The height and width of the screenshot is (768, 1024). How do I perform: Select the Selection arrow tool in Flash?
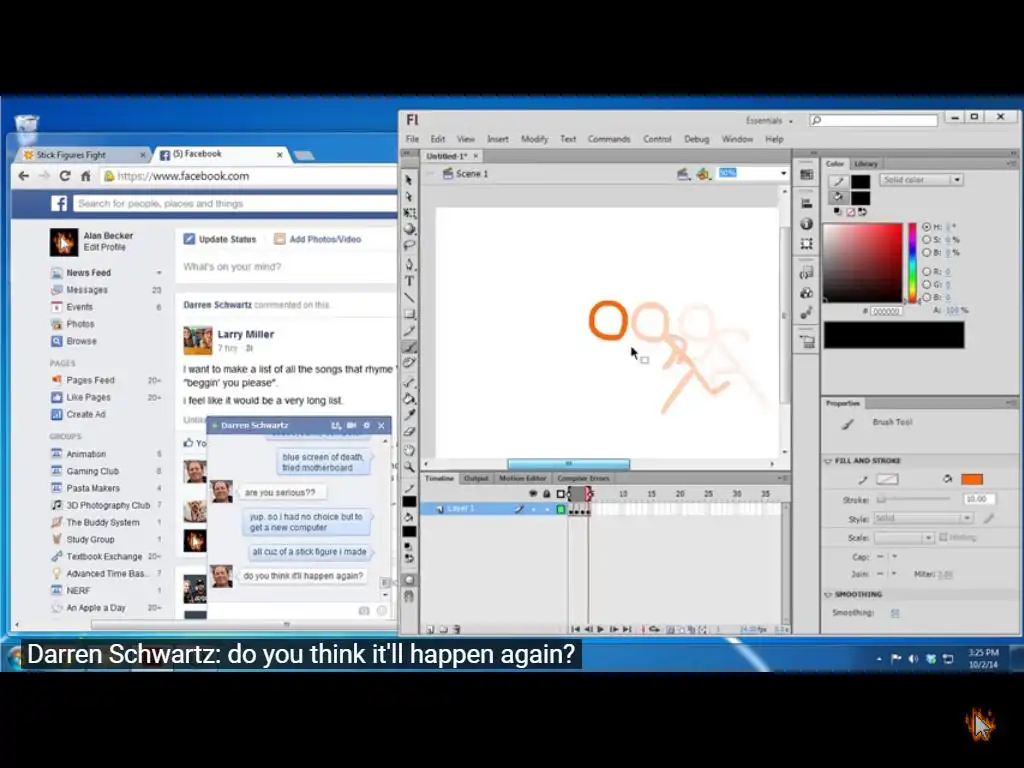coord(409,180)
